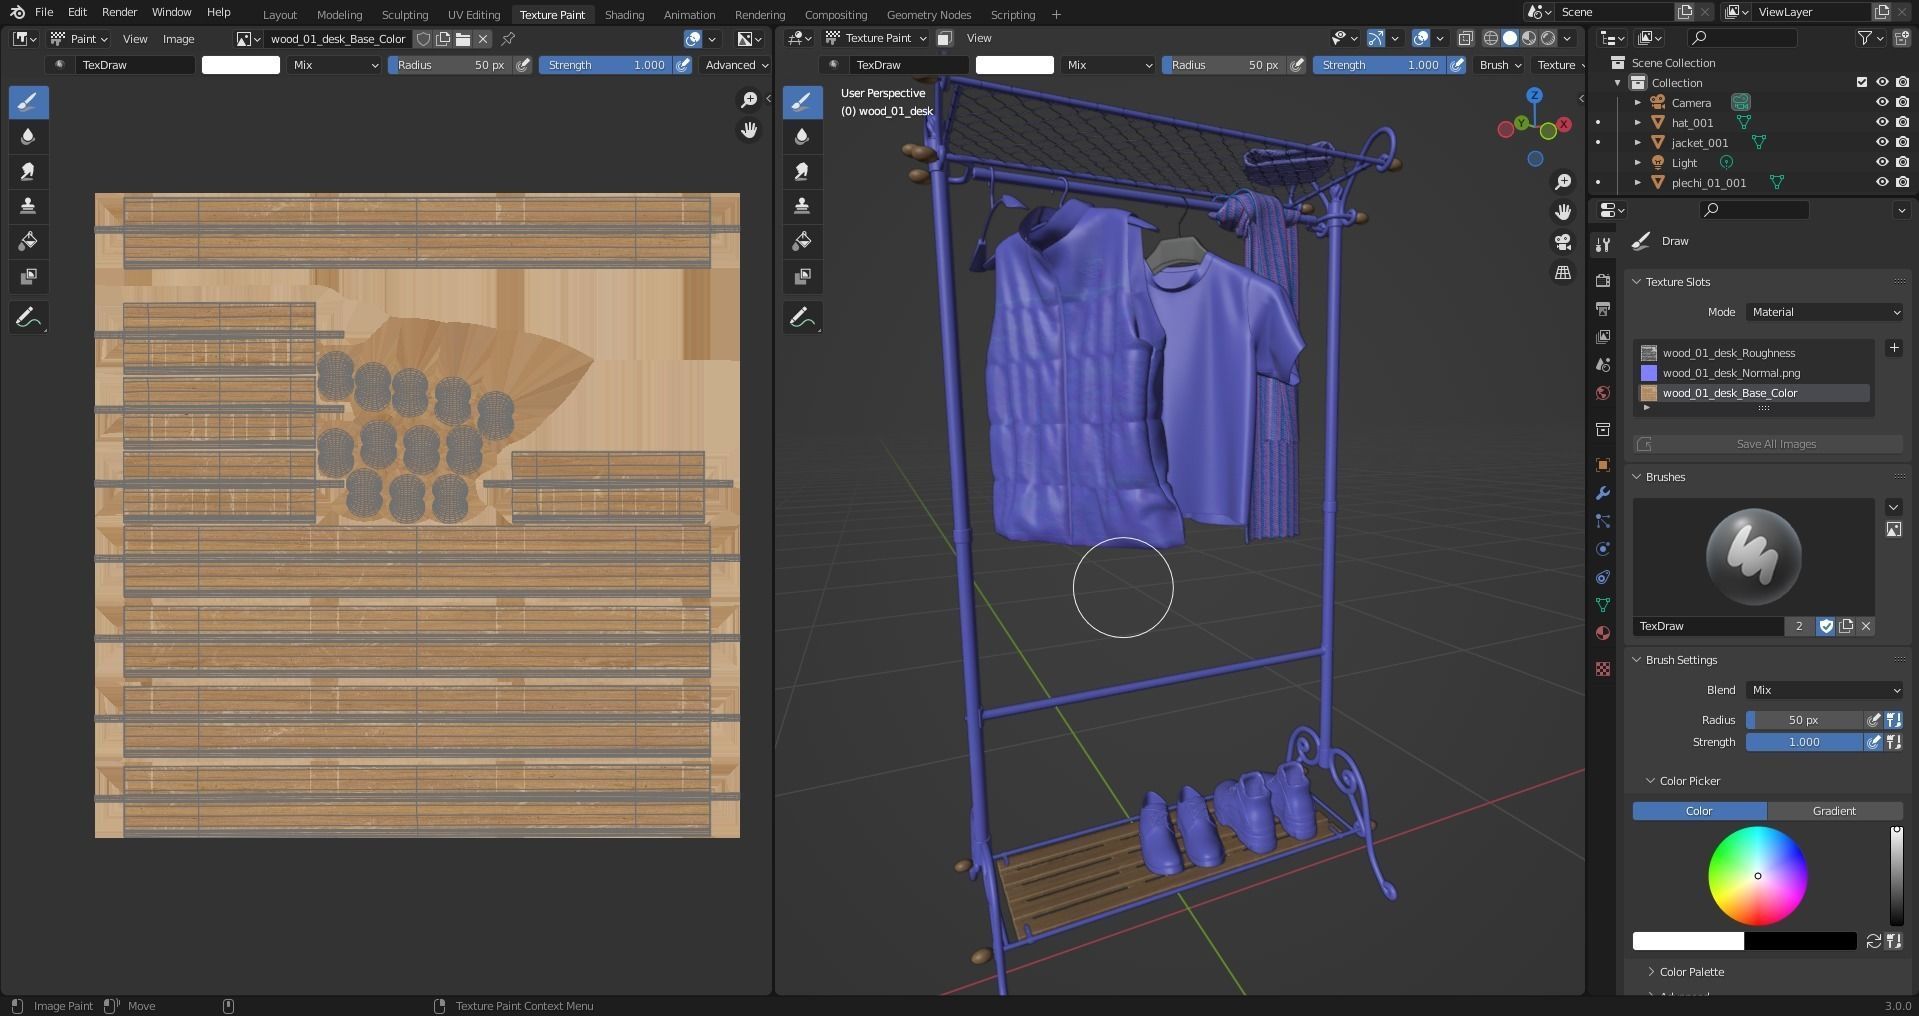Swap primary and secondary colors icon

1874,941
